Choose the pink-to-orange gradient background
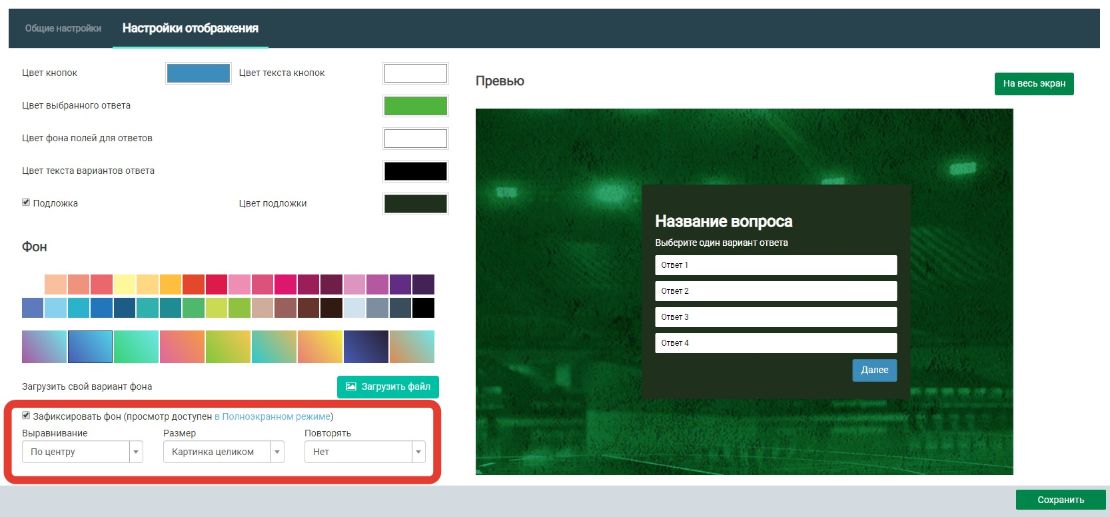1110x517 pixels. point(182,346)
